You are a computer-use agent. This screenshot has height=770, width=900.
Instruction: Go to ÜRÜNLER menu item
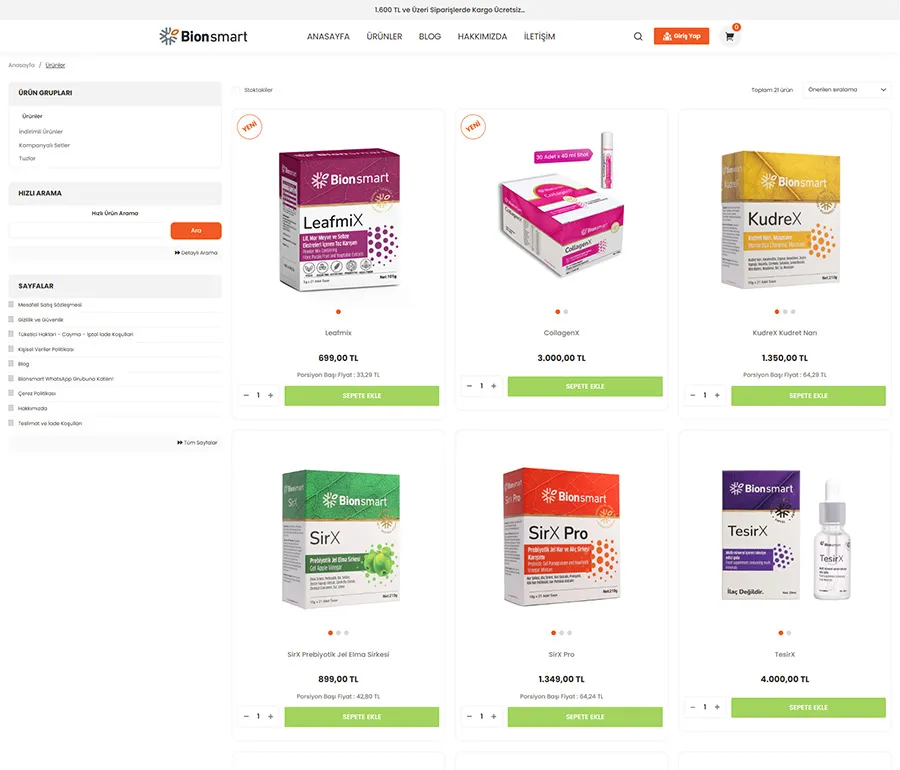(x=384, y=36)
